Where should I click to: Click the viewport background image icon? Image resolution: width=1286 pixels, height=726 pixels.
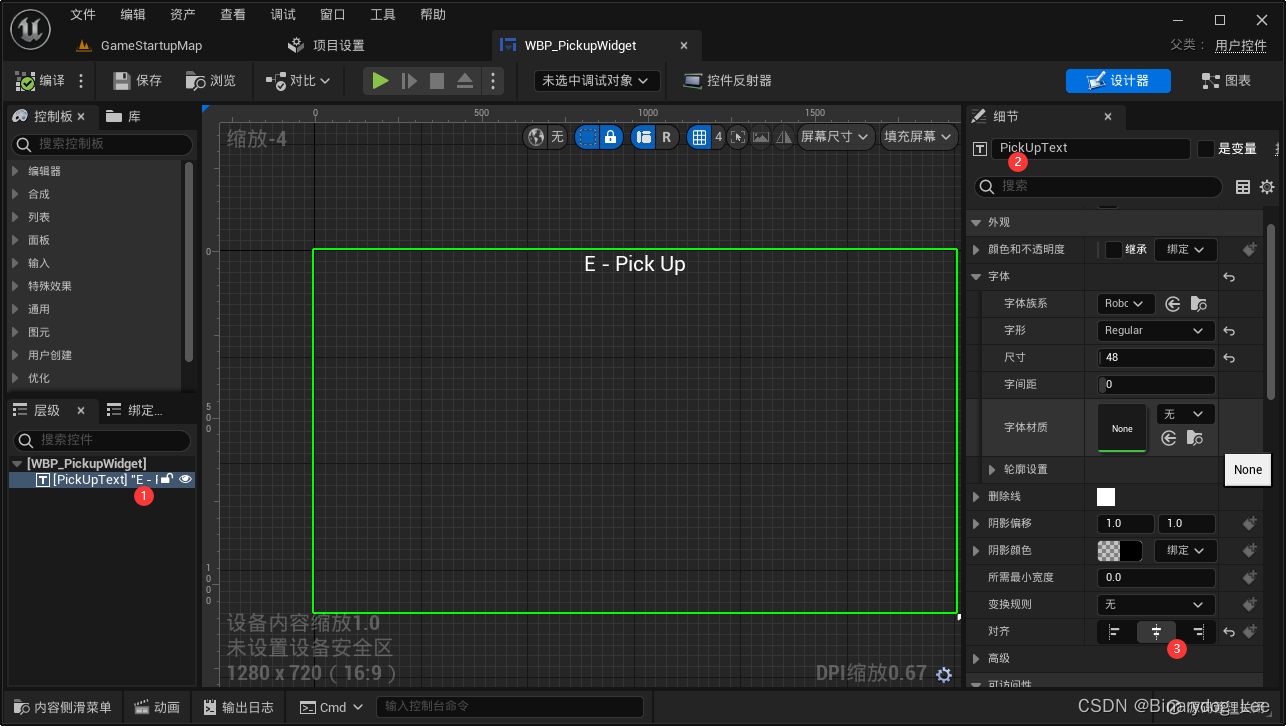pyautogui.click(x=761, y=137)
